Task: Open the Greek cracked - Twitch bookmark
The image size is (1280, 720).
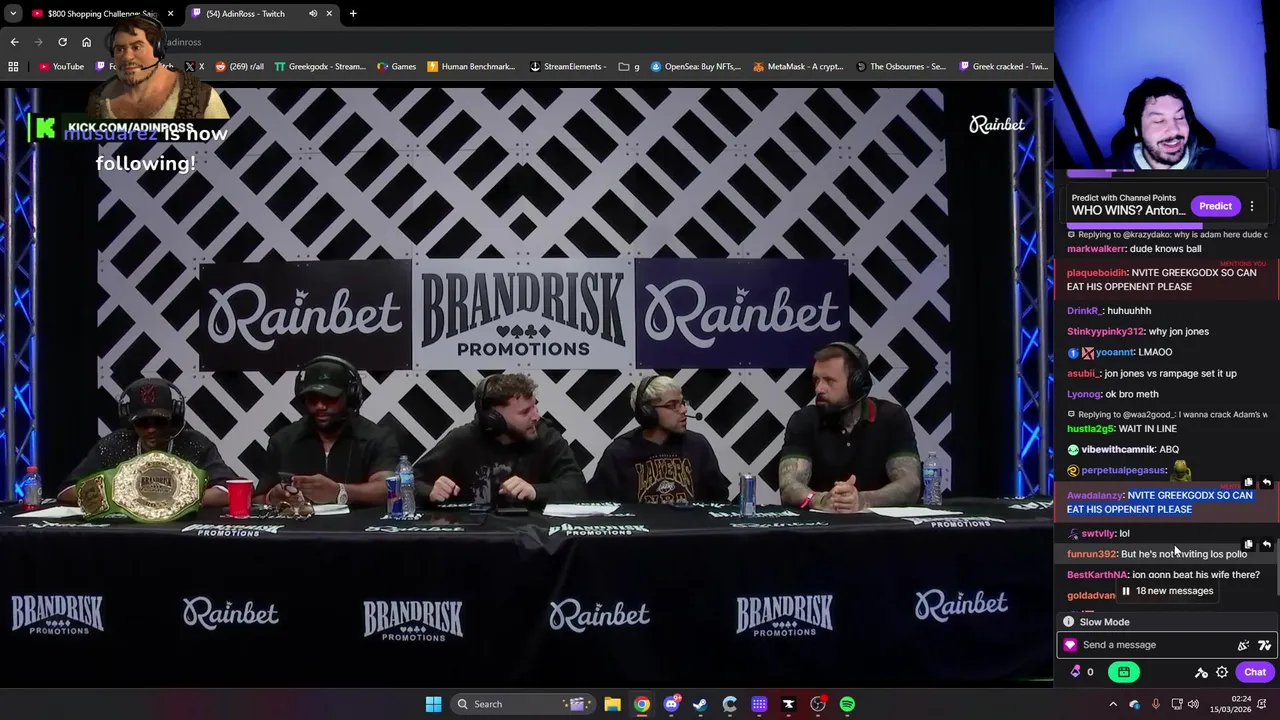Action: pos(1003,66)
